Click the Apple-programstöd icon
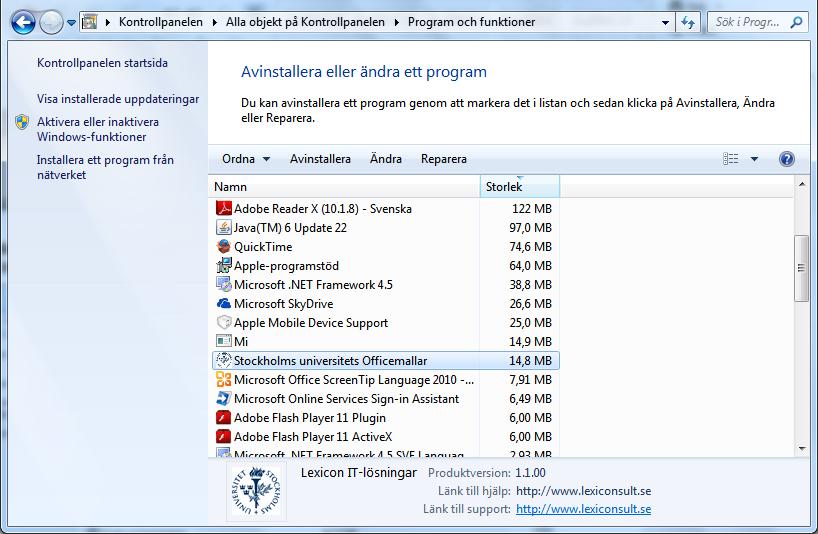The height and width of the screenshot is (534, 818). (224, 265)
